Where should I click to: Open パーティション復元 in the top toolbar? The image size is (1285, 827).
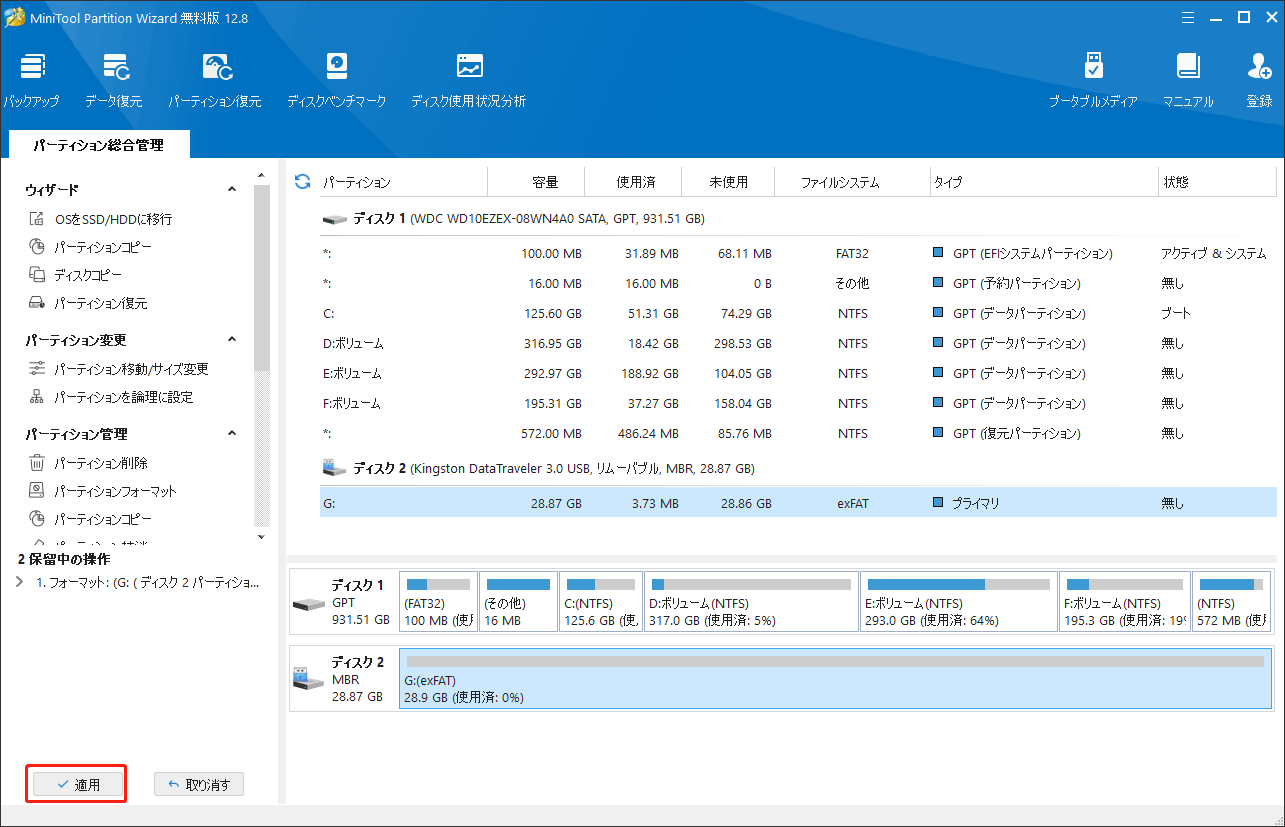pyautogui.click(x=214, y=80)
